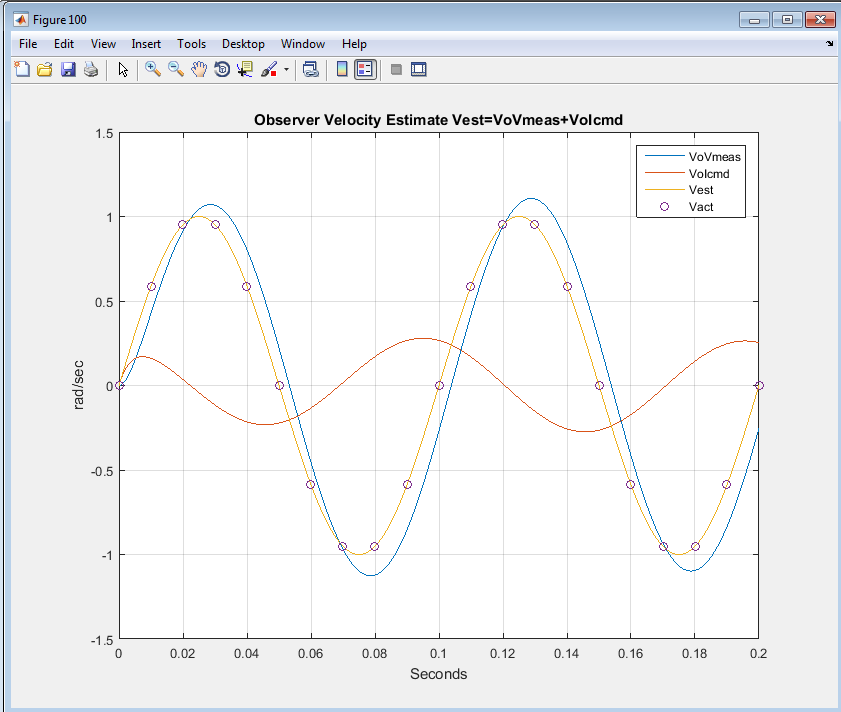This screenshot has height=712, width=841.
Task: Click the plot title Observer Velocity Estimate
Action: [x=438, y=120]
